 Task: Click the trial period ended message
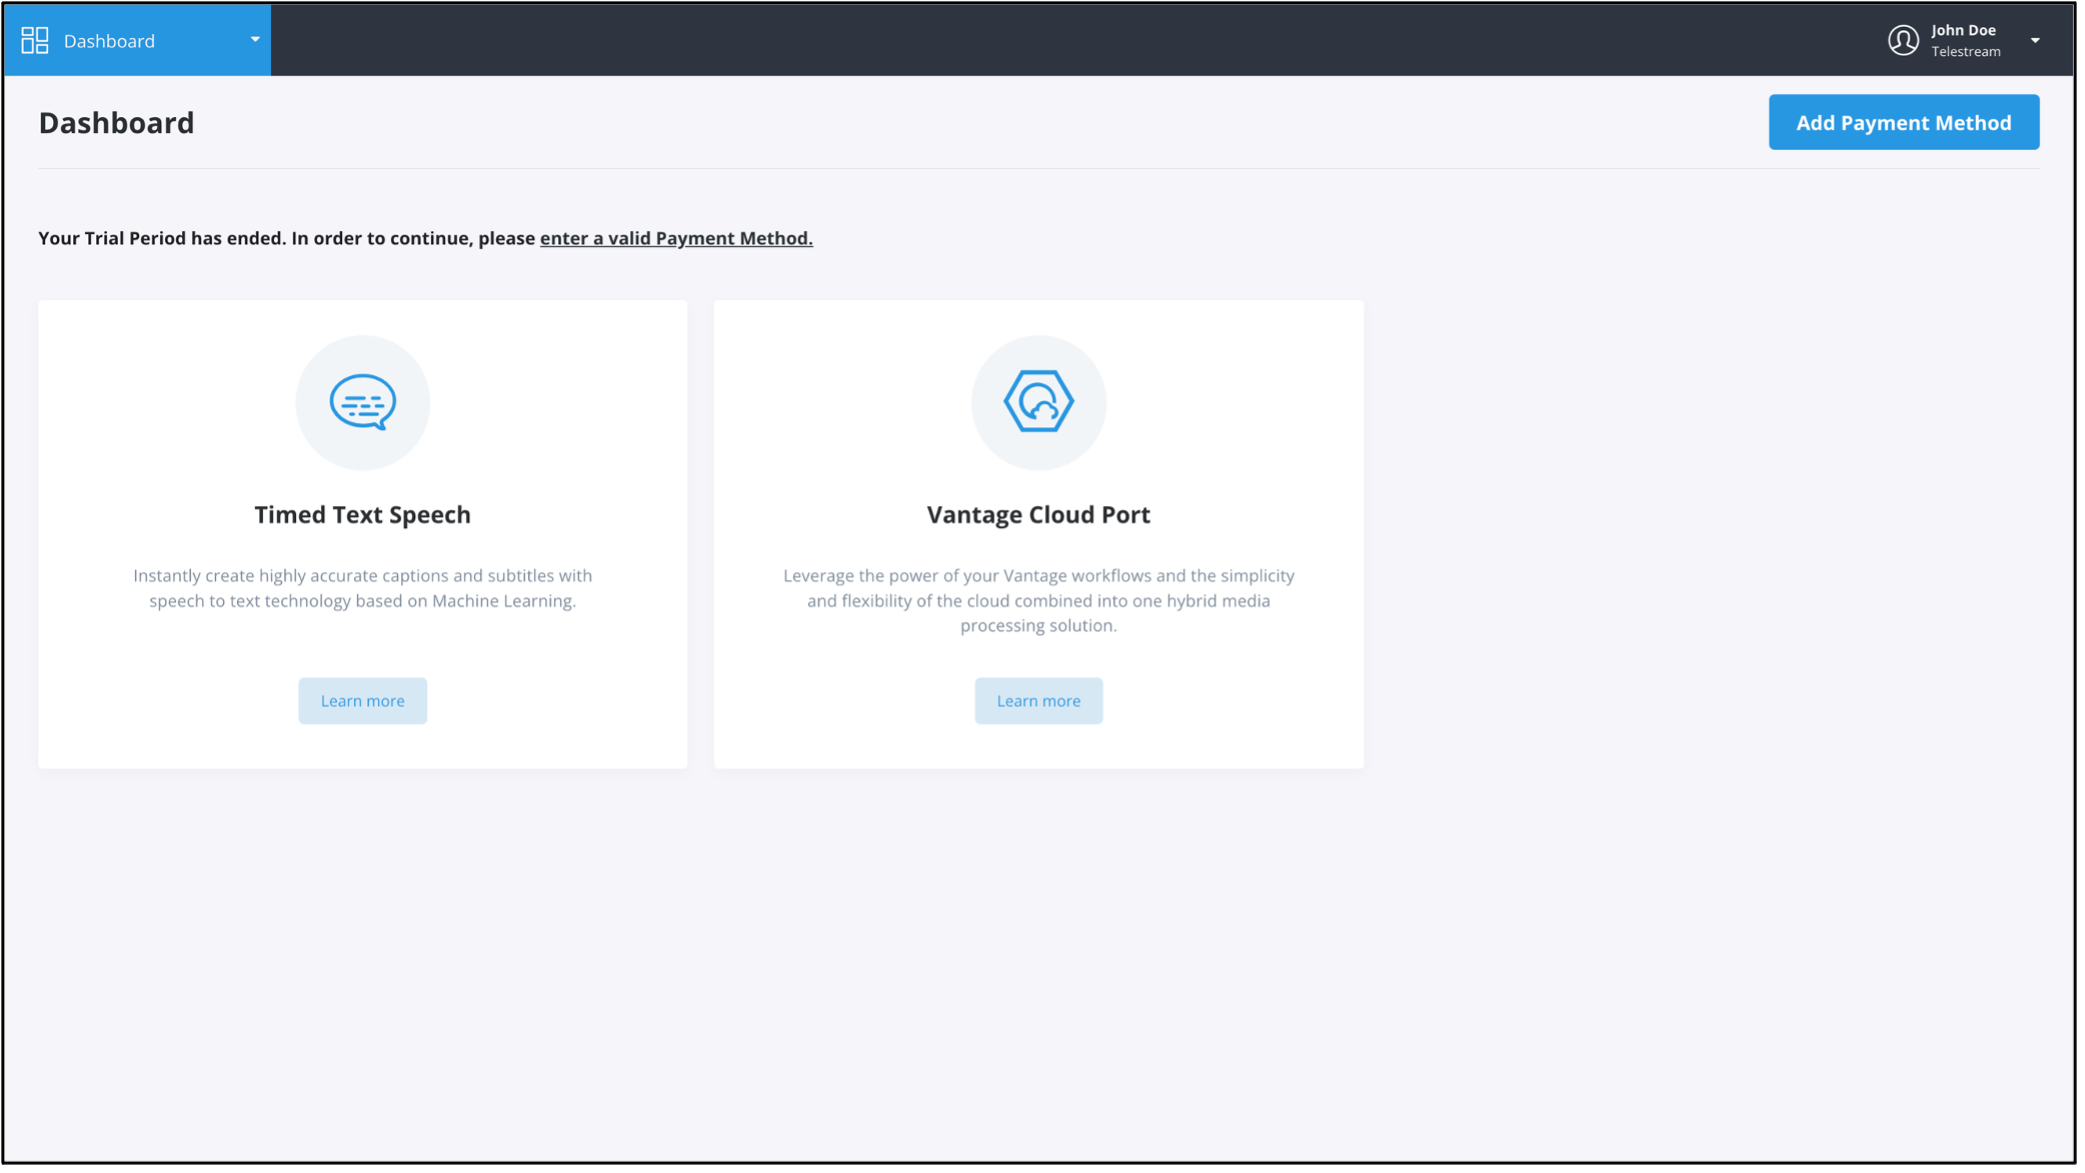288,238
